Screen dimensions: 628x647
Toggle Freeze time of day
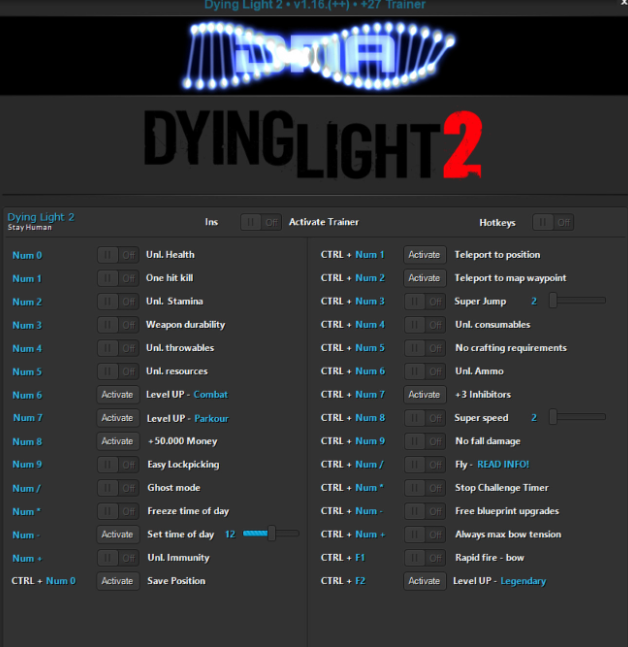pyautogui.click(x=118, y=511)
